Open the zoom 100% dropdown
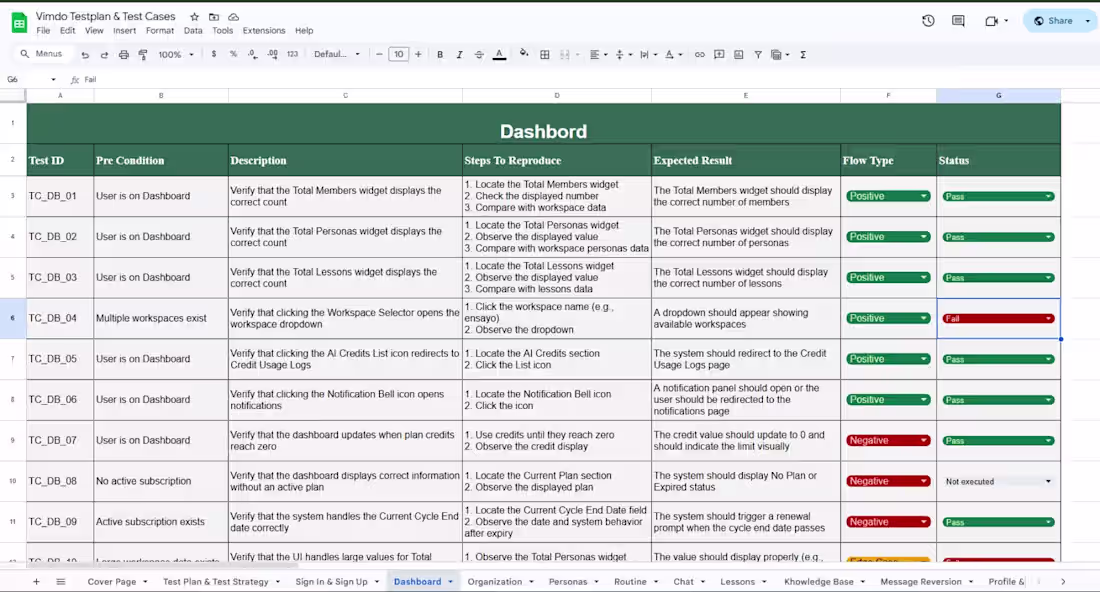The image size is (1100, 592). pyautogui.click(x=175, y=54)
